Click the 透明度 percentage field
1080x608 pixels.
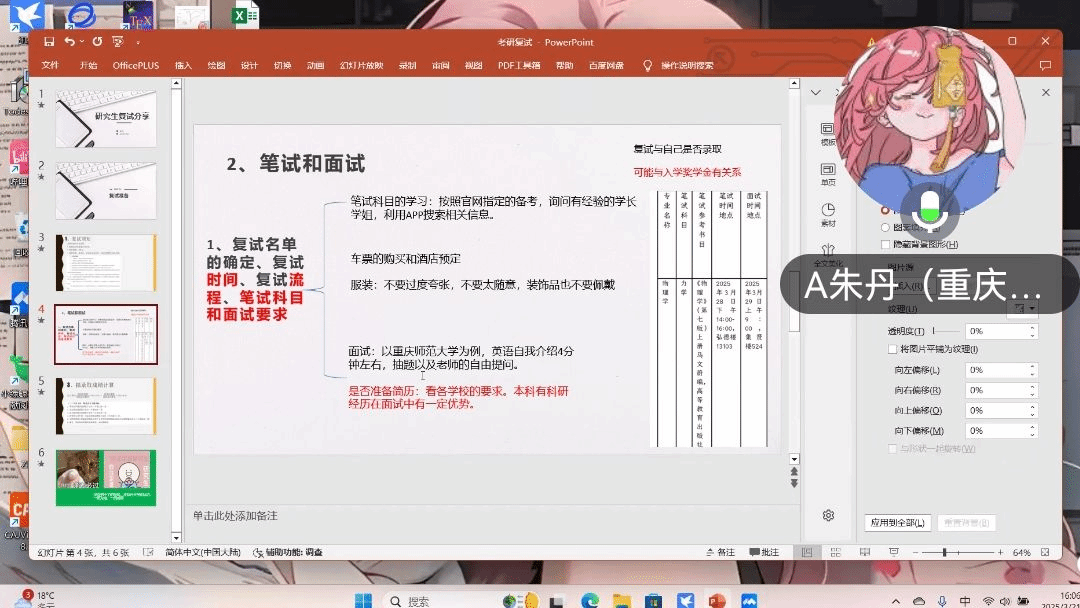point(997,331)
